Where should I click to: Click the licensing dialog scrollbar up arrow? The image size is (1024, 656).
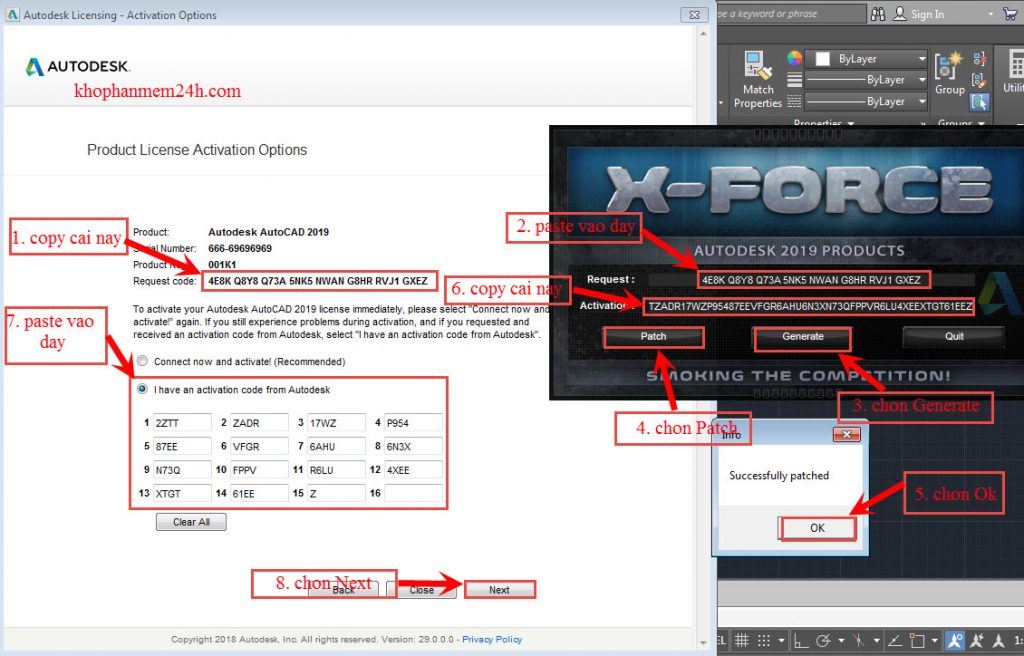click(703, 33)
